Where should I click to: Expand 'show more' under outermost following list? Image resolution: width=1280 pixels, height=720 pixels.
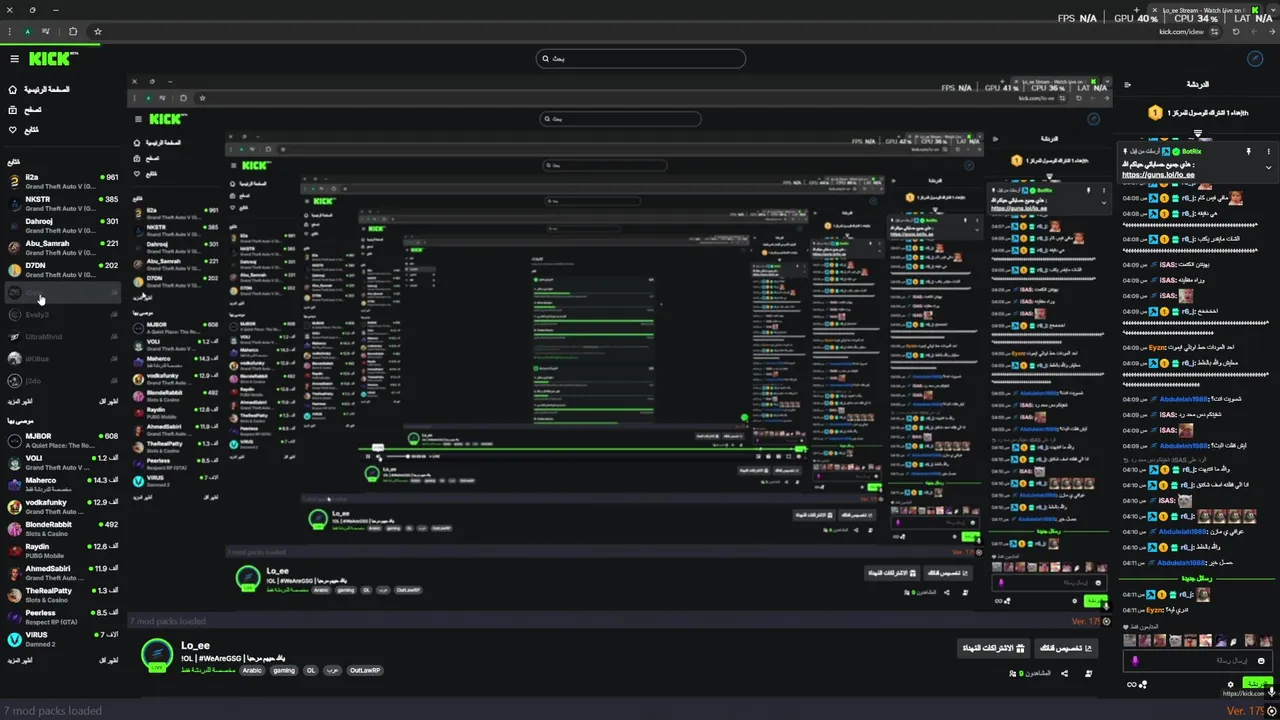pos(20,401)
